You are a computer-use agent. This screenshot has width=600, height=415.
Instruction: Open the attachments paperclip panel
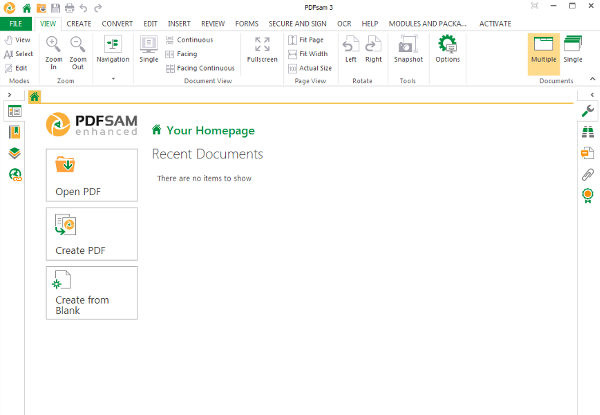[x=588, y=174]
